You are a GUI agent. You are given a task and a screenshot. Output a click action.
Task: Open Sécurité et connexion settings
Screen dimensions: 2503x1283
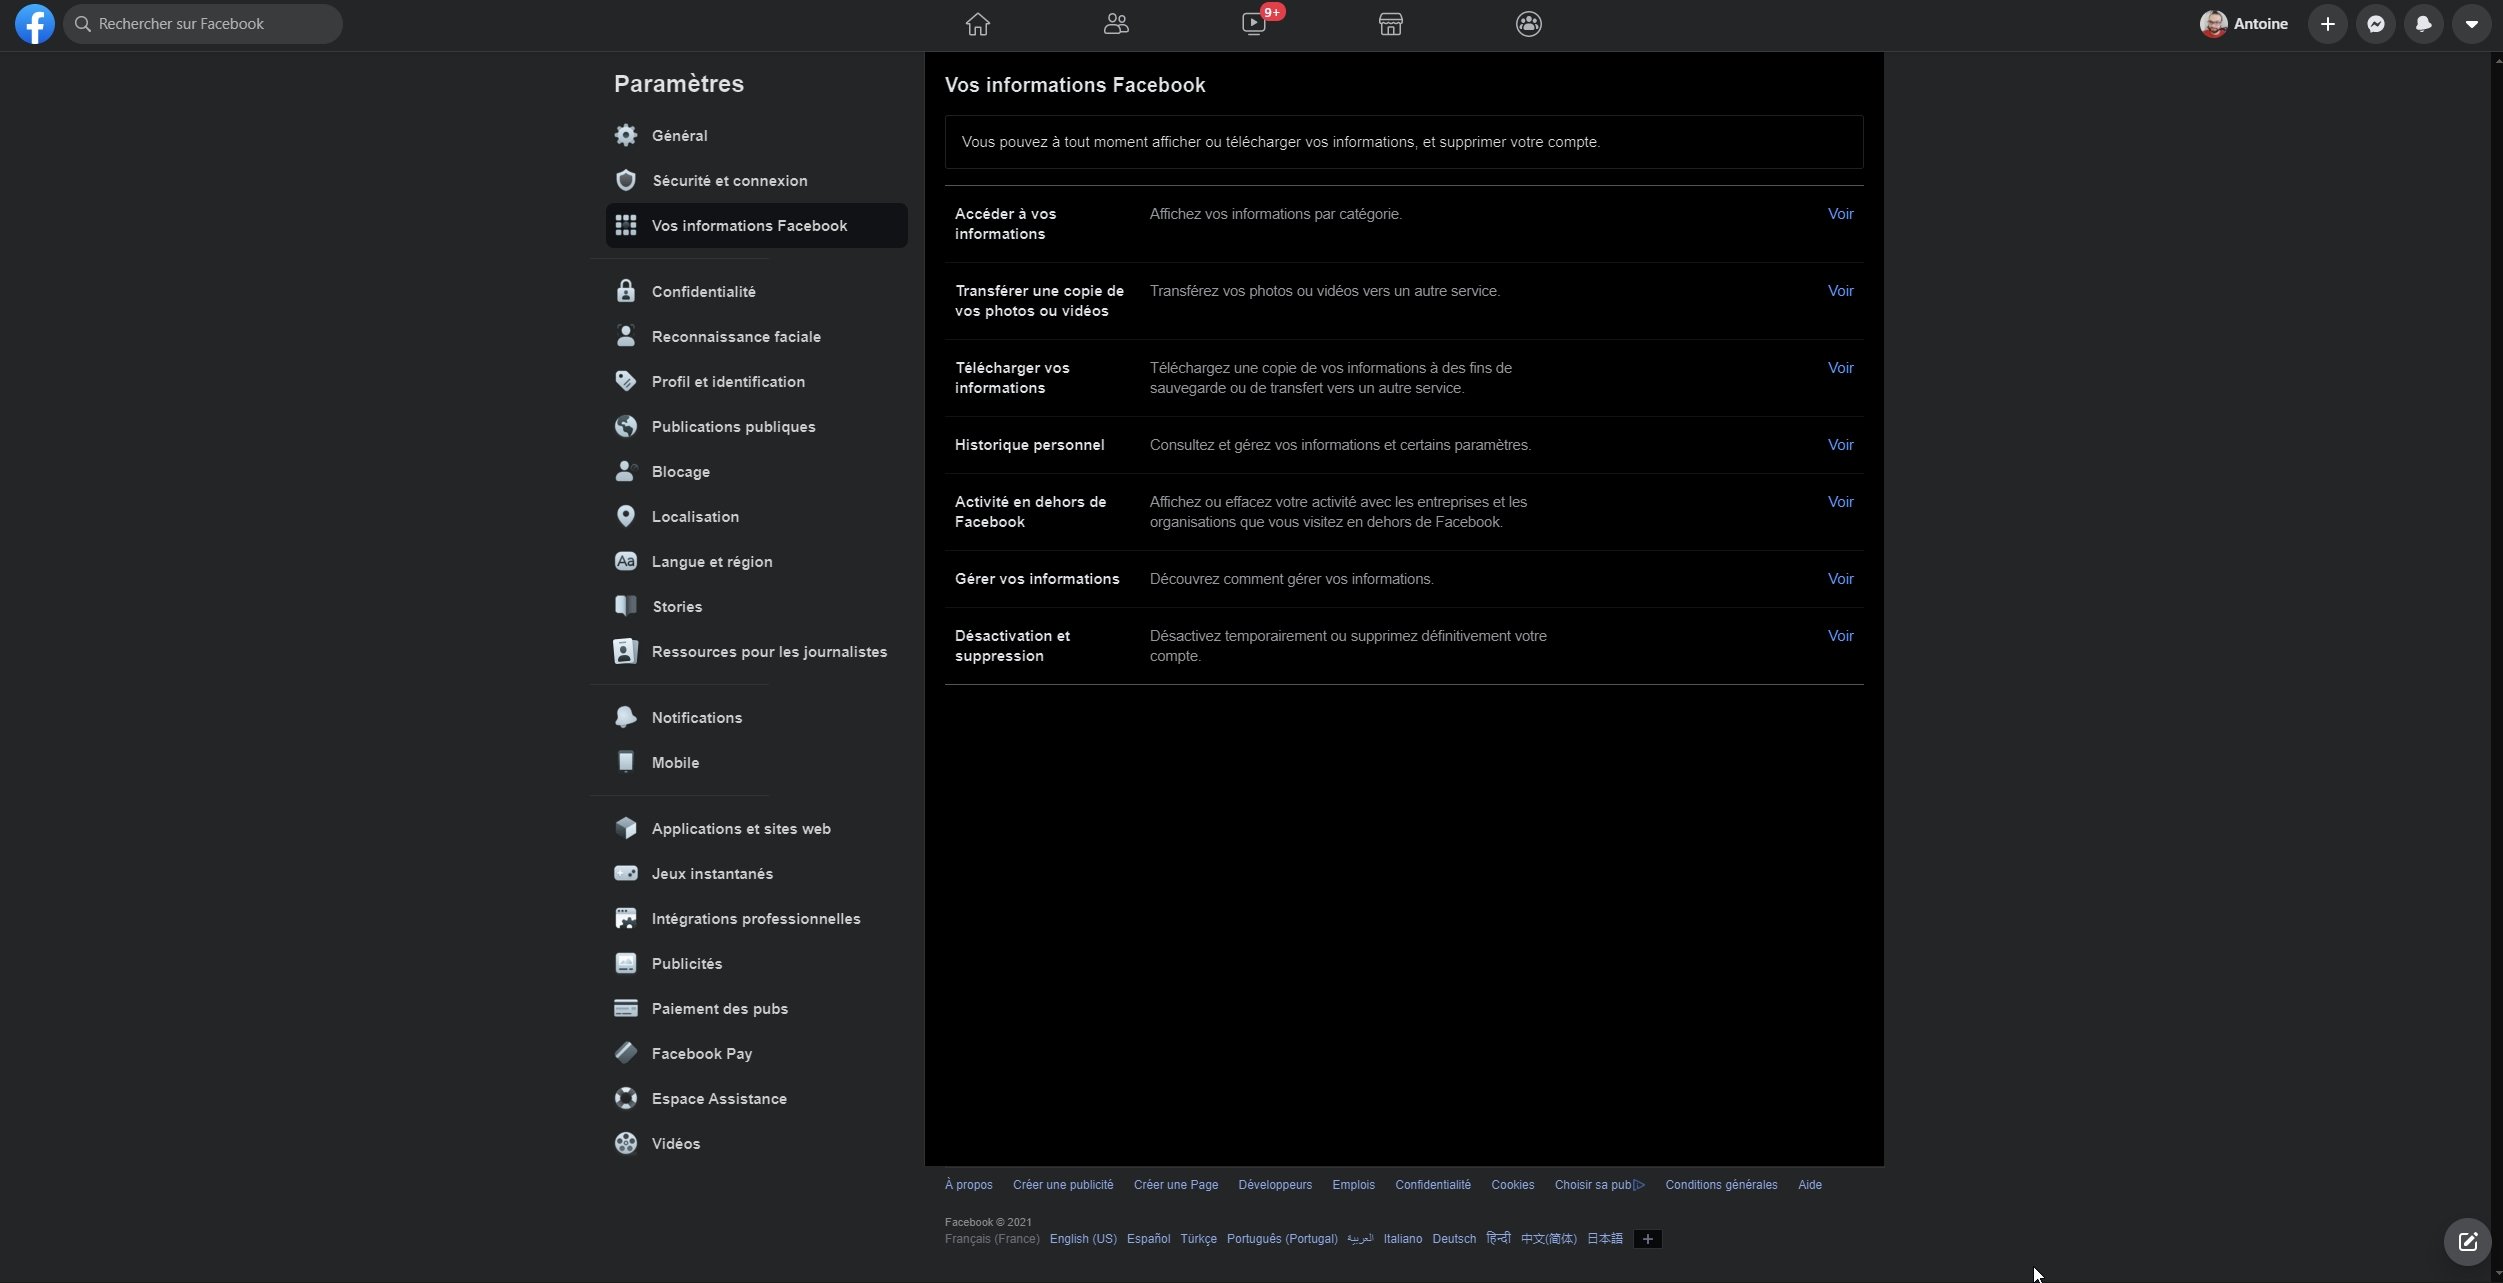click(729, 181)
